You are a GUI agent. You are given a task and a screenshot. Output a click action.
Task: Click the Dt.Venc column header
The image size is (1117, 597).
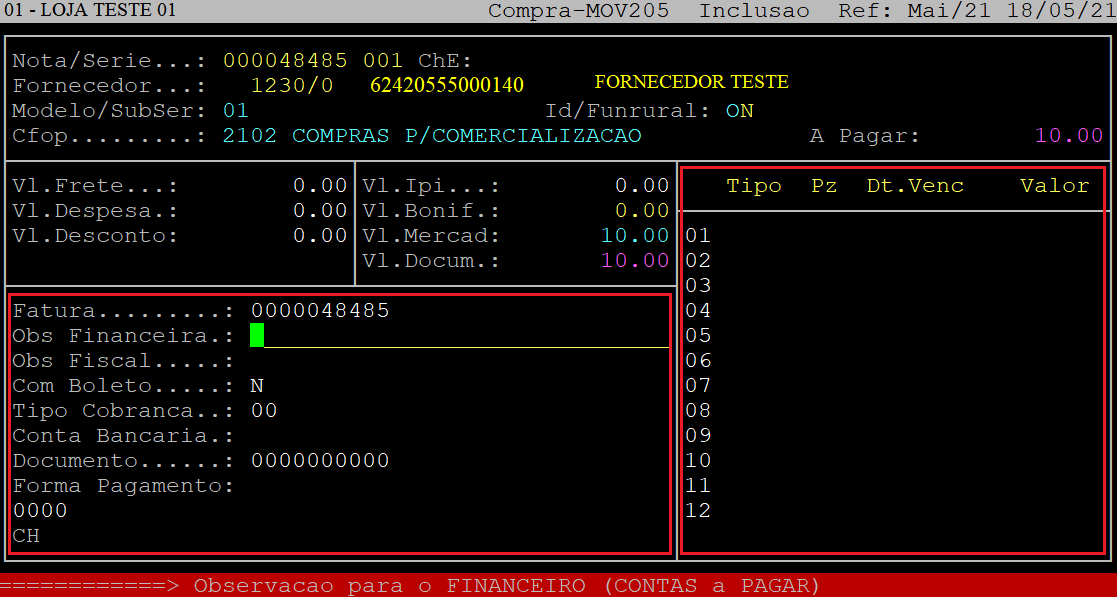(x=915, y=186)
